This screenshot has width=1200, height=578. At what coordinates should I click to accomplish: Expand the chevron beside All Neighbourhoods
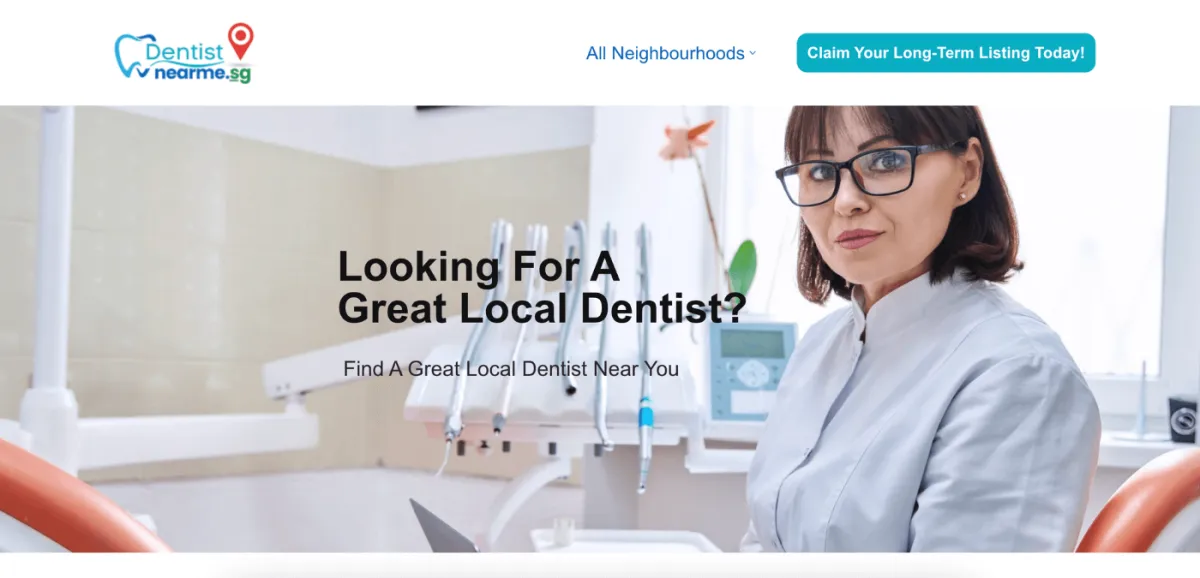tap(753, 53)
